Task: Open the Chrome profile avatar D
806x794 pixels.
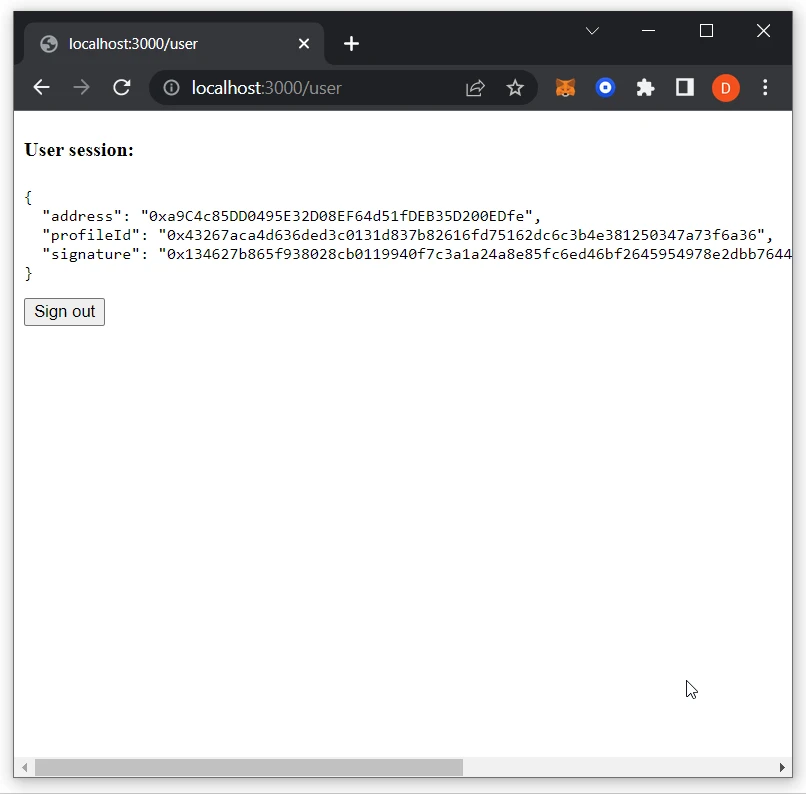Action: tap(725, 88)
